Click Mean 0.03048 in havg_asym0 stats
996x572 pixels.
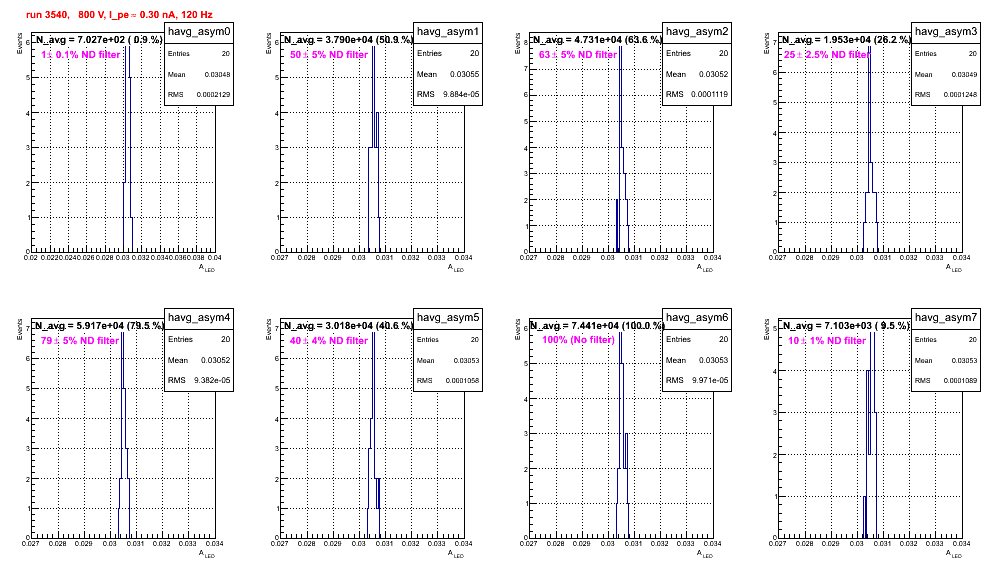(x=199, y=74)
